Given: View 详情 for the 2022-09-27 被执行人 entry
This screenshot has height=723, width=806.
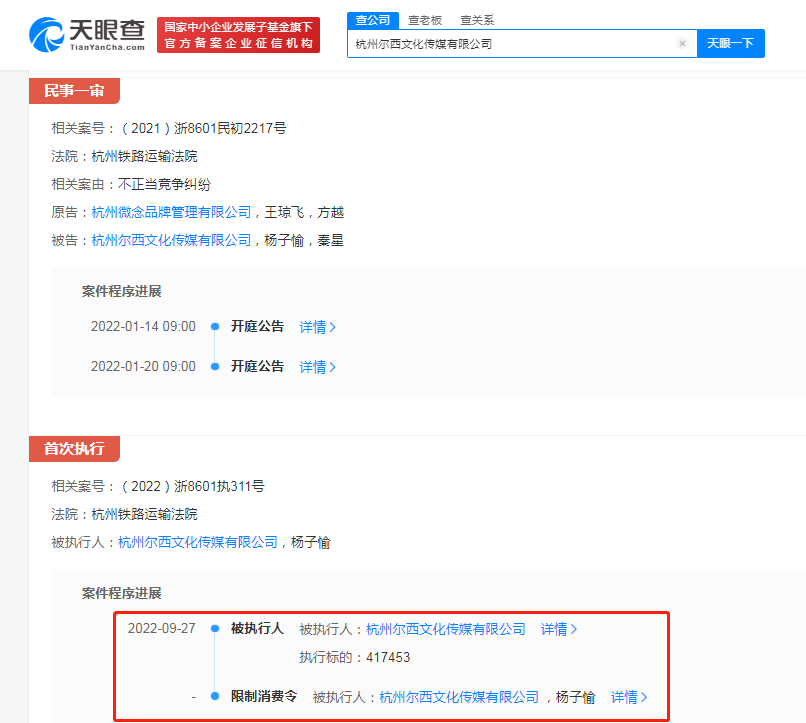Looking at the screenshot, I should [x=559, y=629].
